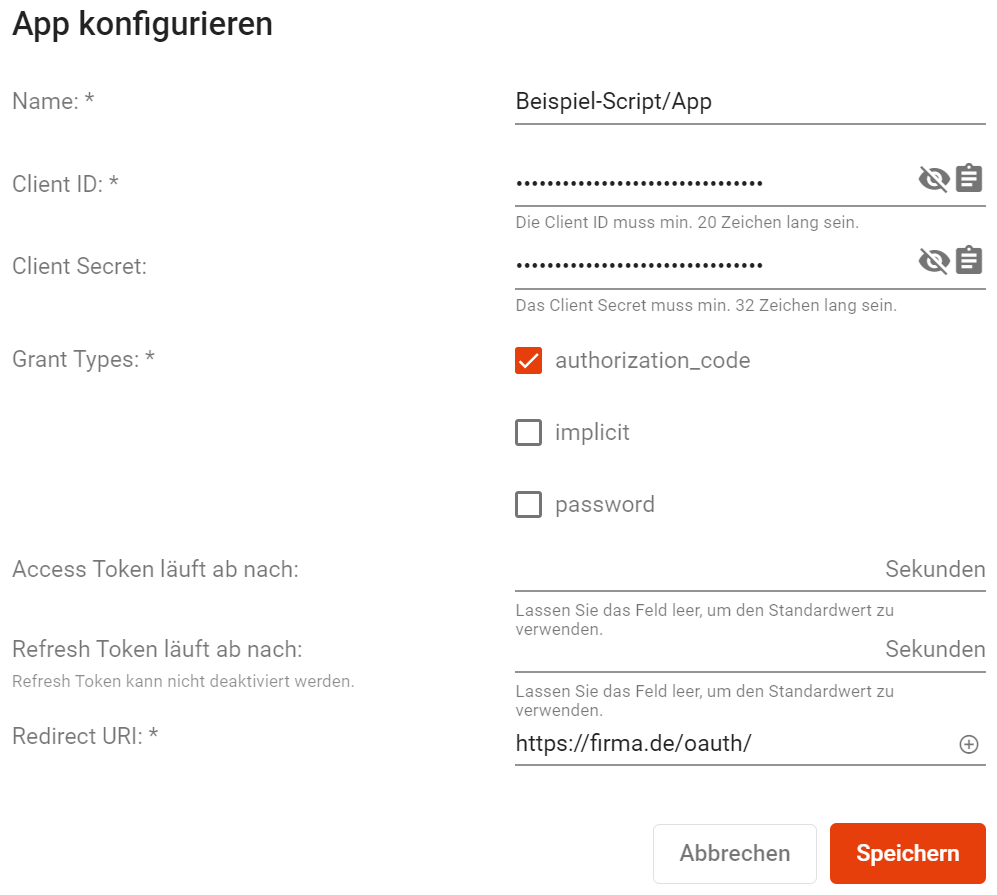Screen dimensions: 997x895
Task: Focus the masked Client ID input field
Action: tap(712, 184)
